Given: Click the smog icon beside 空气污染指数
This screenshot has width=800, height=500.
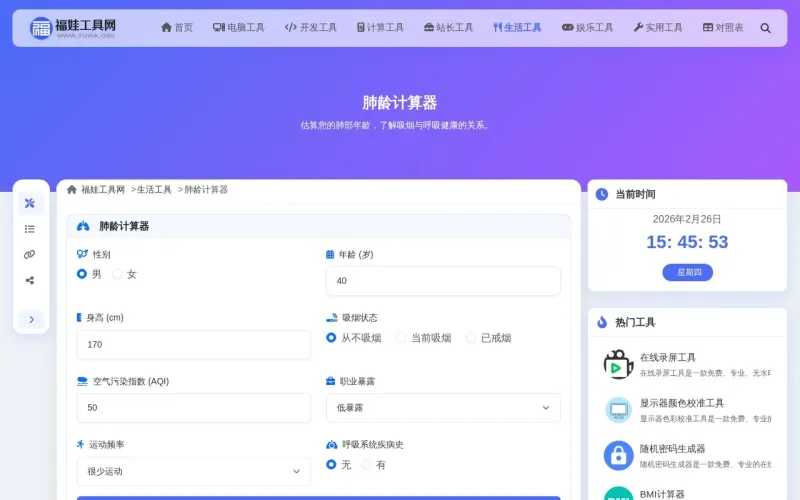Looking at the screenshot, I should 82,381.
